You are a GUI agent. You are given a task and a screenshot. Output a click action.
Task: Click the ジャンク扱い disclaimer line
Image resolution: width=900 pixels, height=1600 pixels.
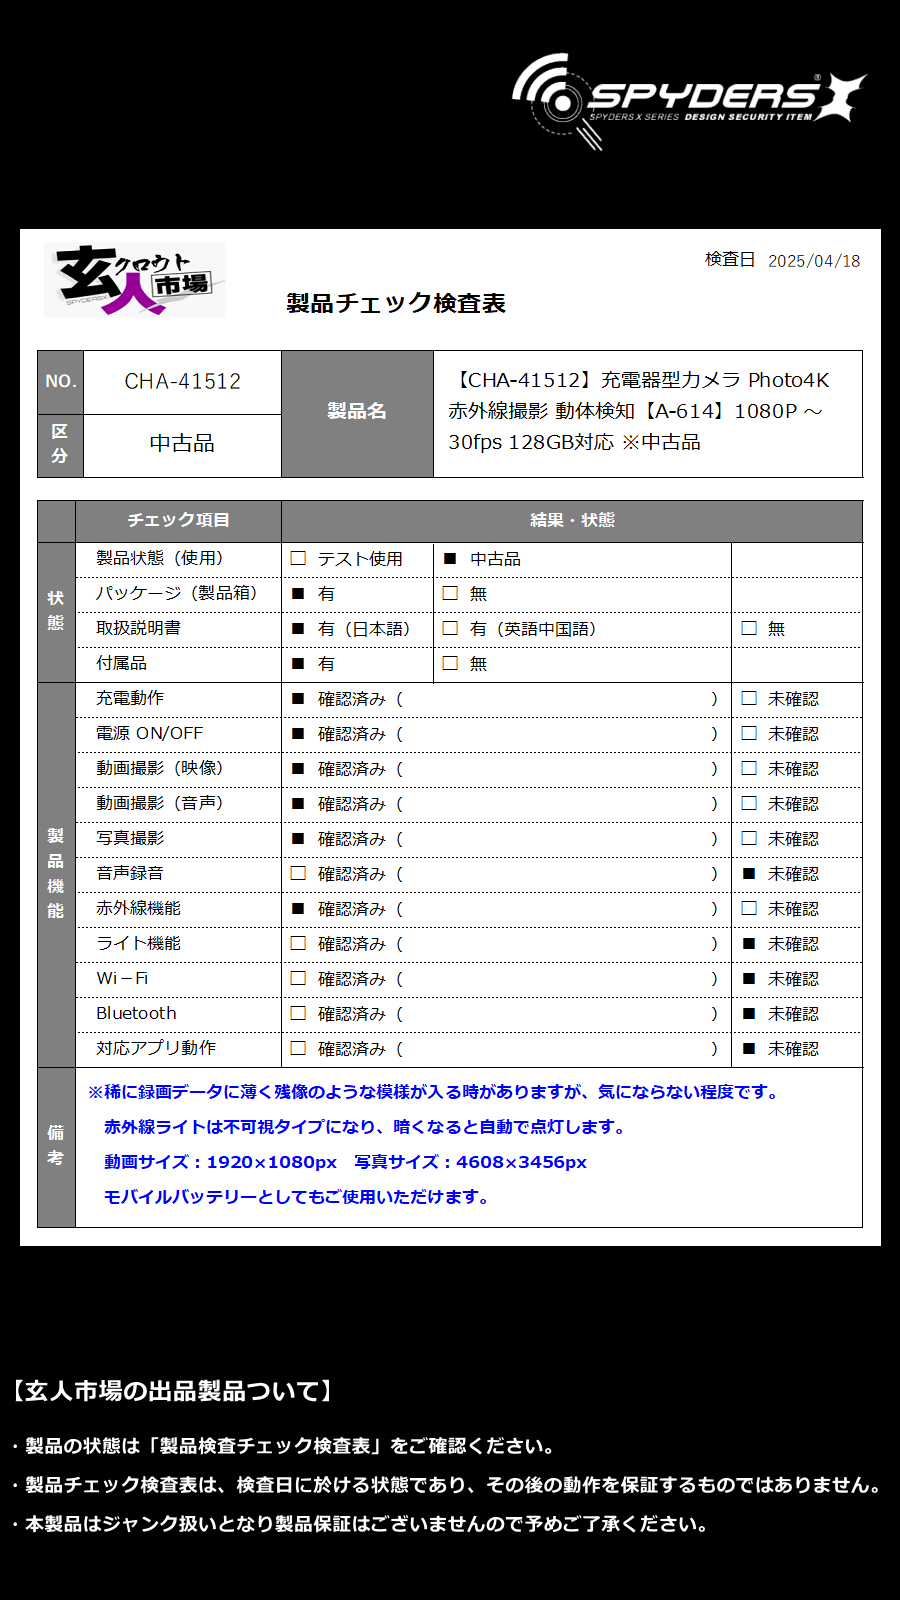(x=359, y=1524)
